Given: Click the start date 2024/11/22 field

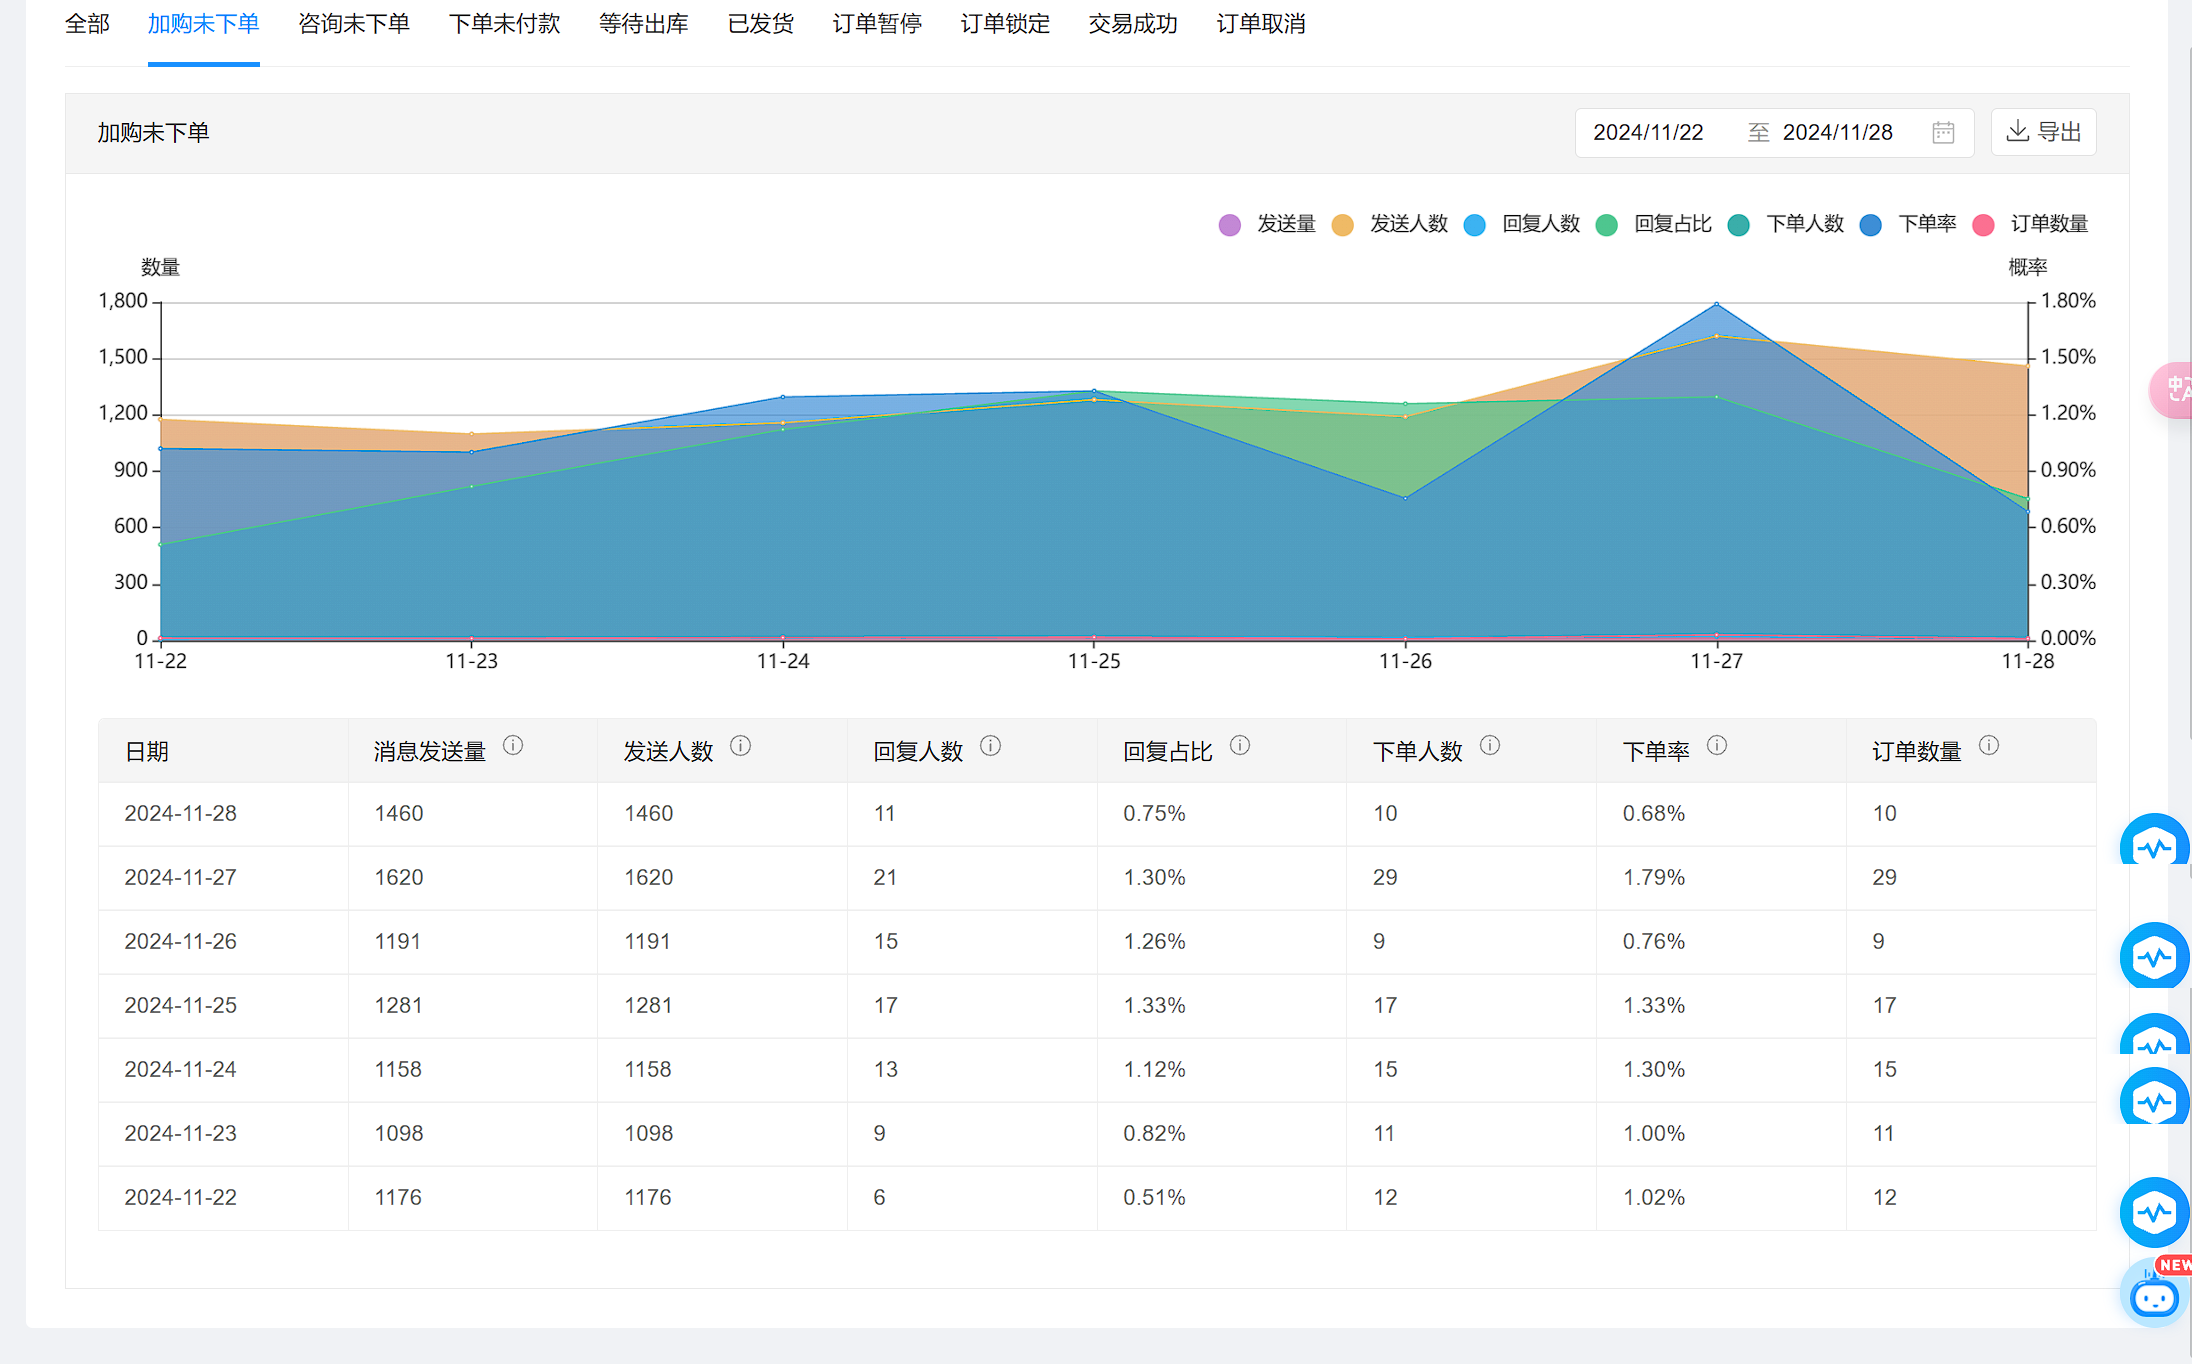Looking at the screenshot, I should (1648, 132).
